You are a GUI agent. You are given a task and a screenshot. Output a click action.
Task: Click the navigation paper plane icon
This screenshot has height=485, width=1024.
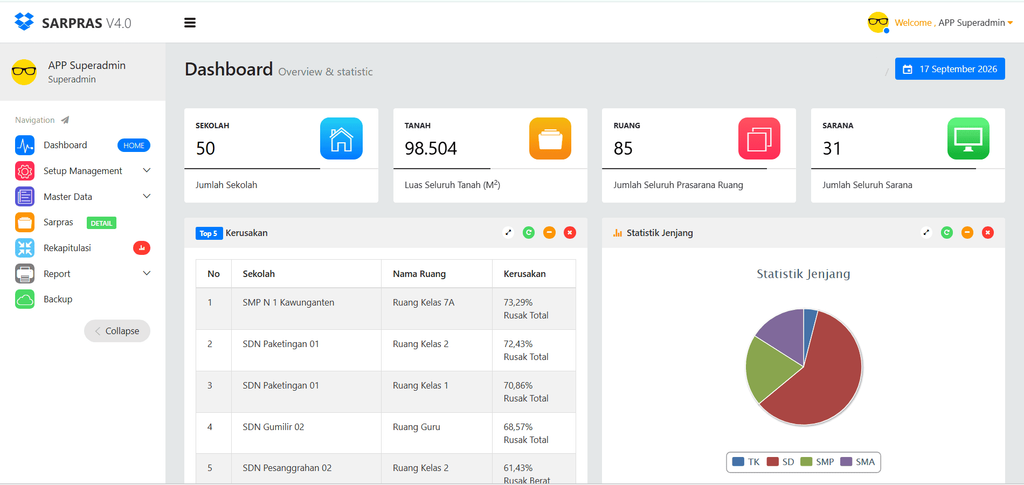[65, 120]
